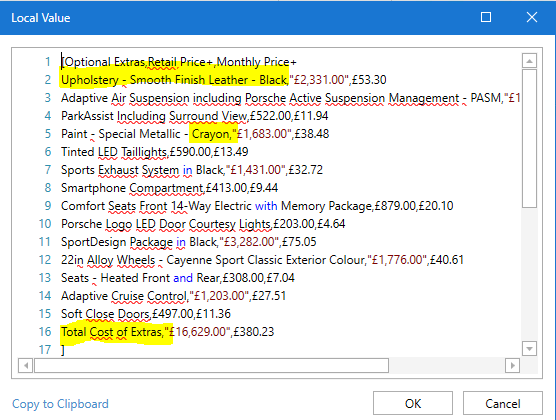Click the 'Optional Extras,Retail Price+' header line
Viewport: 556px width, 420px height.
[179, 62]
